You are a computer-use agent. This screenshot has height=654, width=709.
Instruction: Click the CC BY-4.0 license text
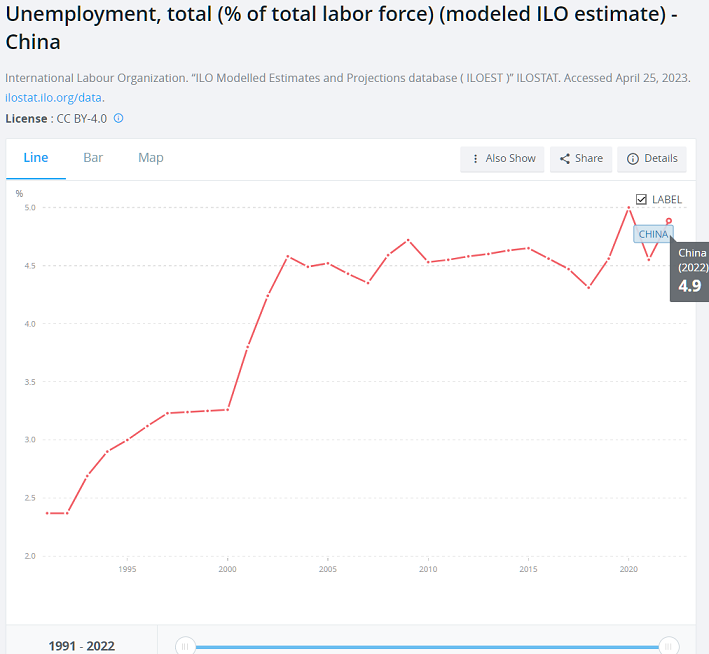pos(81,118)
